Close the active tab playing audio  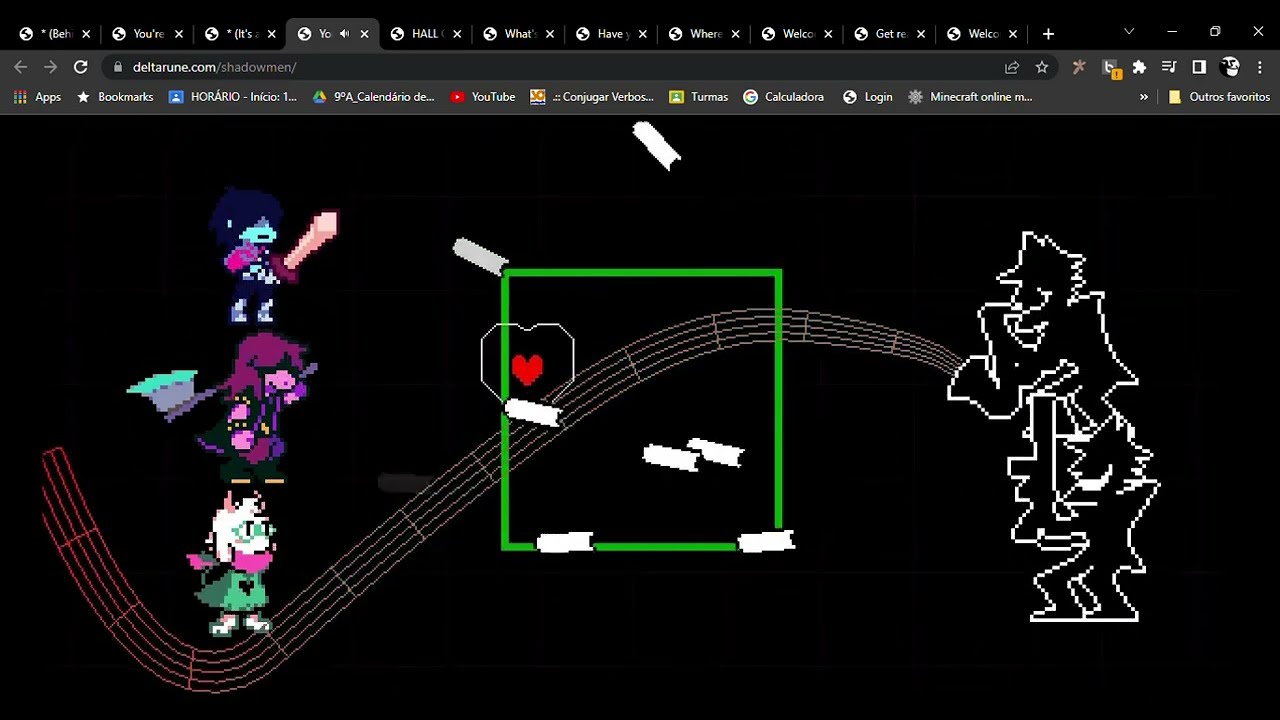tap(364, 34)
